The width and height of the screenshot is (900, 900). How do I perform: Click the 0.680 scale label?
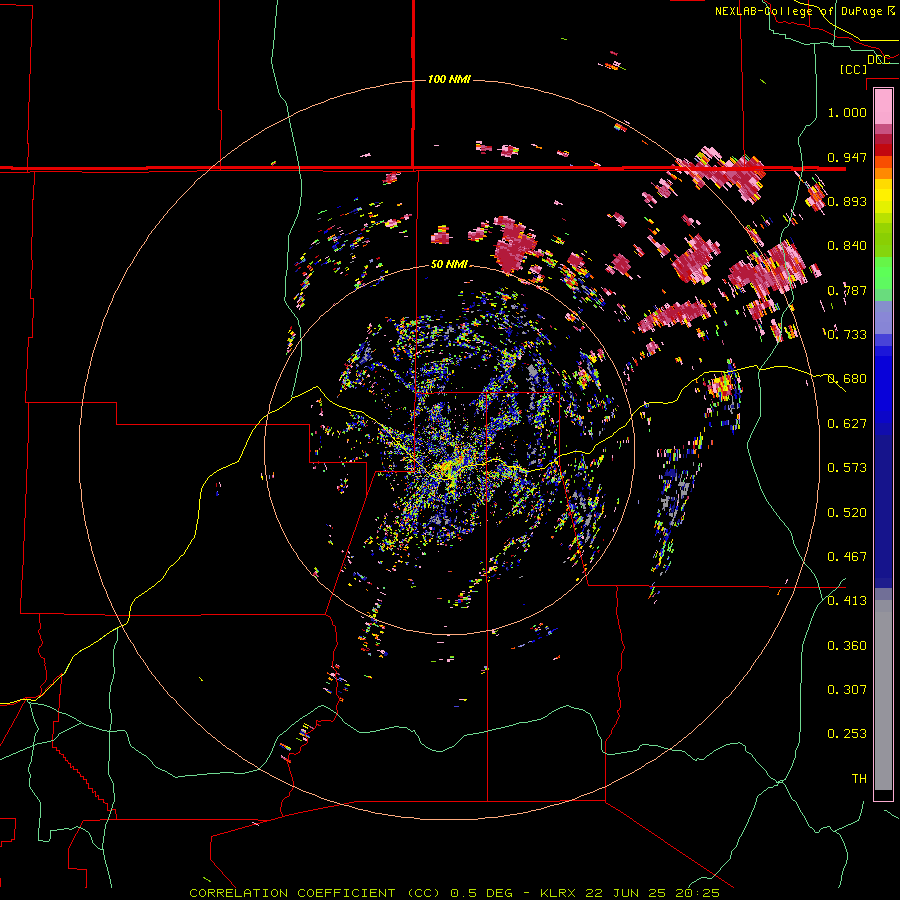[x=847, y=379]
